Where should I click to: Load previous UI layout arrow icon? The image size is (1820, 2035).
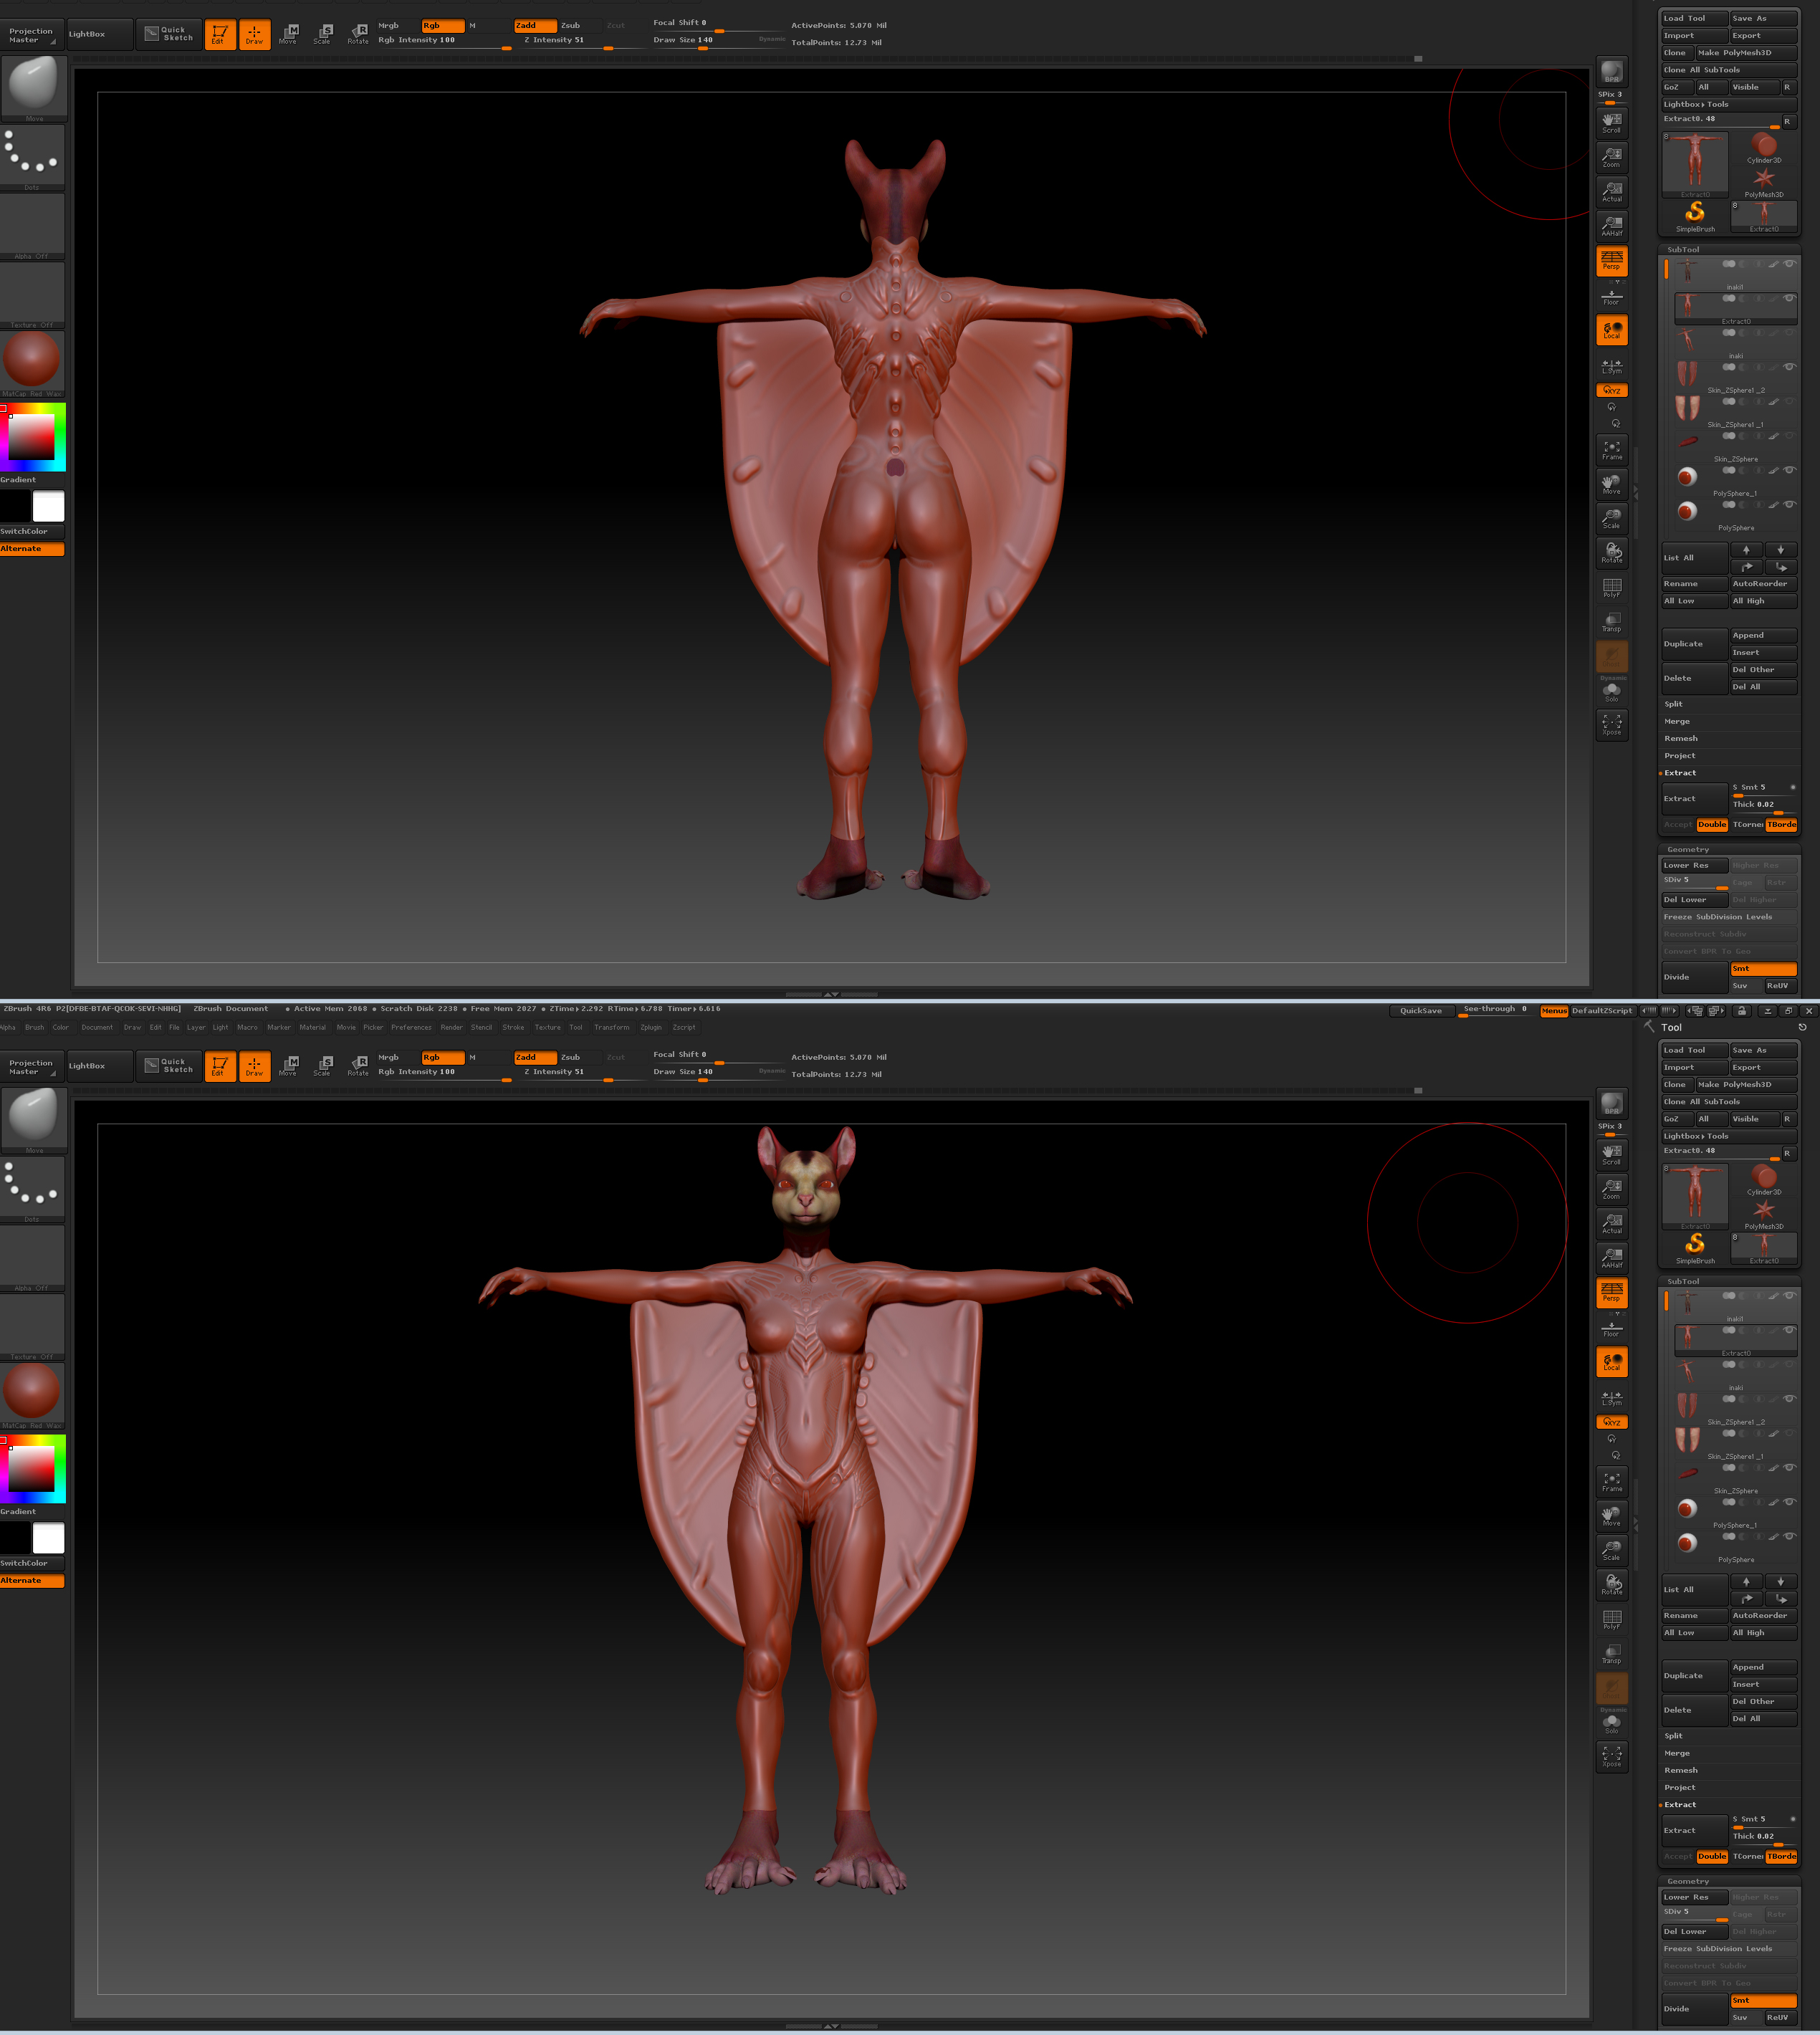point(1695,1011)
